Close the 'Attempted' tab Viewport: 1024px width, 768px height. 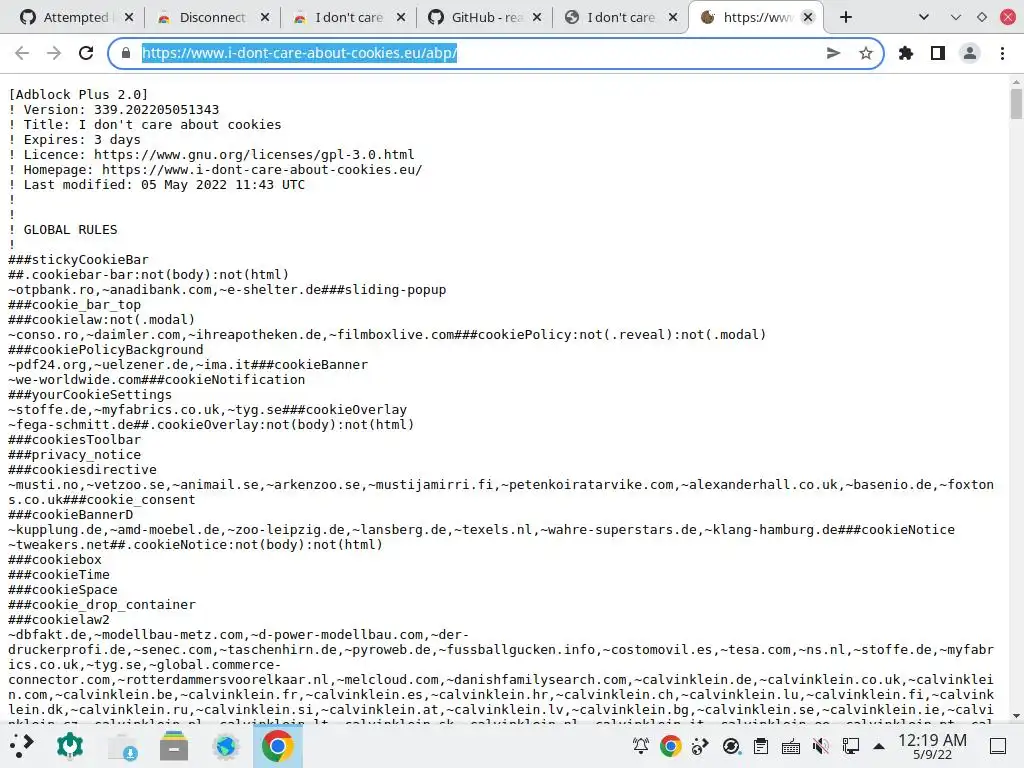129,17
